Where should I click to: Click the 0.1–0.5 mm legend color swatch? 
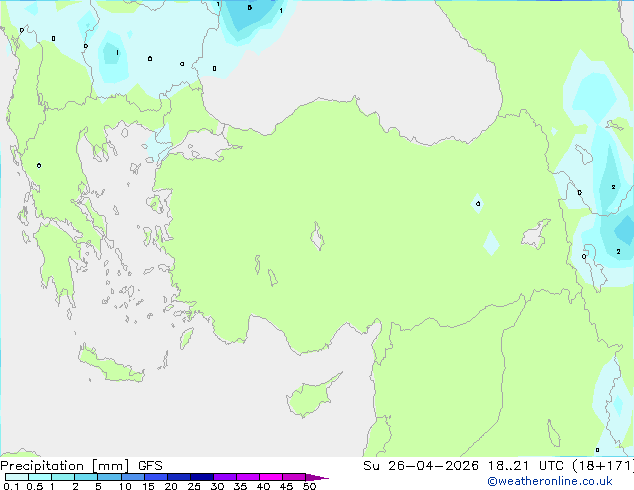pos(17,477)
